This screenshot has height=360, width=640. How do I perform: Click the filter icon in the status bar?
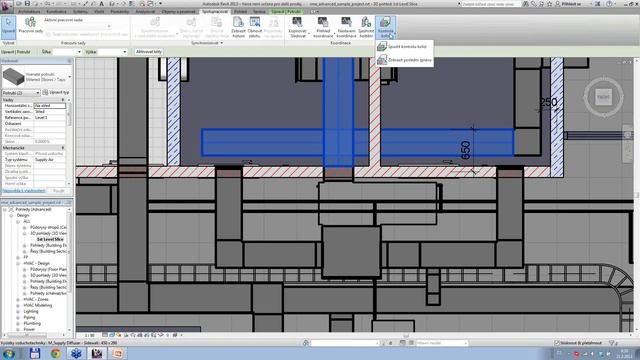(611, 343)
